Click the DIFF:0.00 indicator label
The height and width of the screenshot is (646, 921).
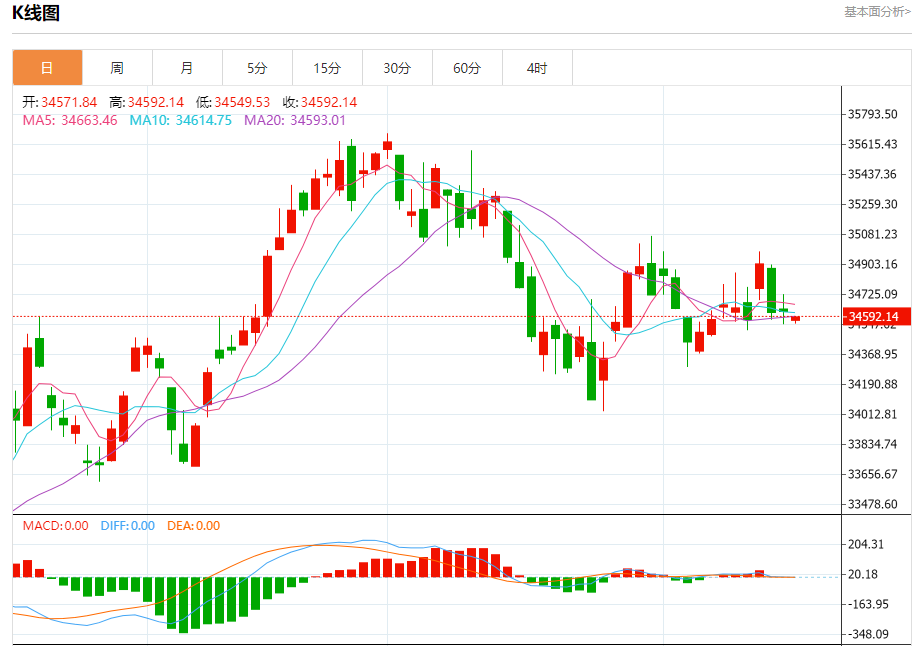click(127, 526)
